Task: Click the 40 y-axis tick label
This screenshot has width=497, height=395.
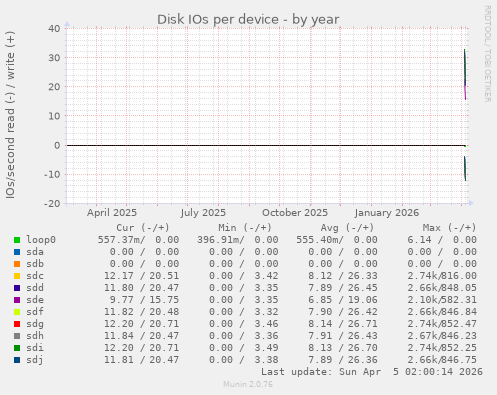Action: coord(54,28)
